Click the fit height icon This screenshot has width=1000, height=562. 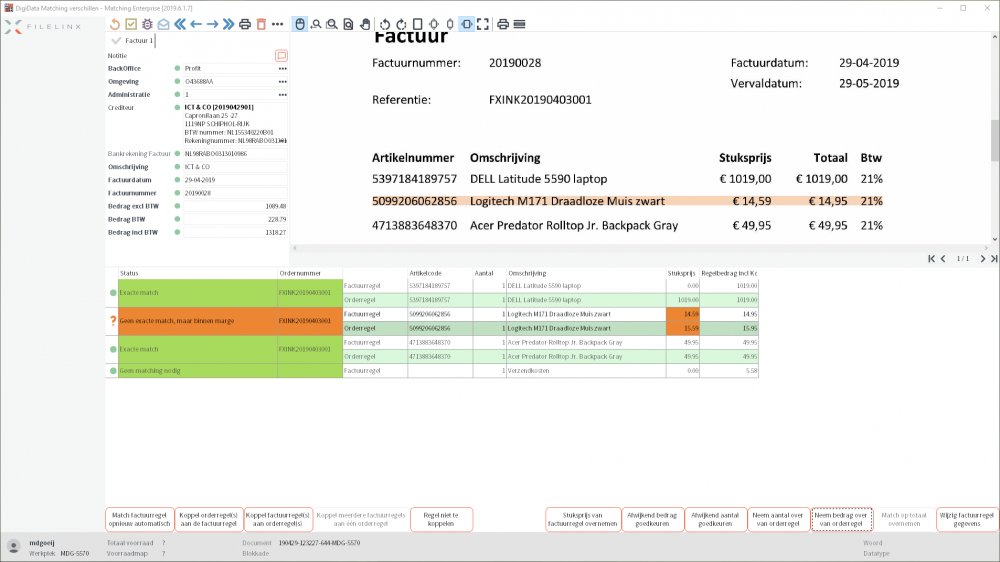pyautogui.click(x=450, y=24)
